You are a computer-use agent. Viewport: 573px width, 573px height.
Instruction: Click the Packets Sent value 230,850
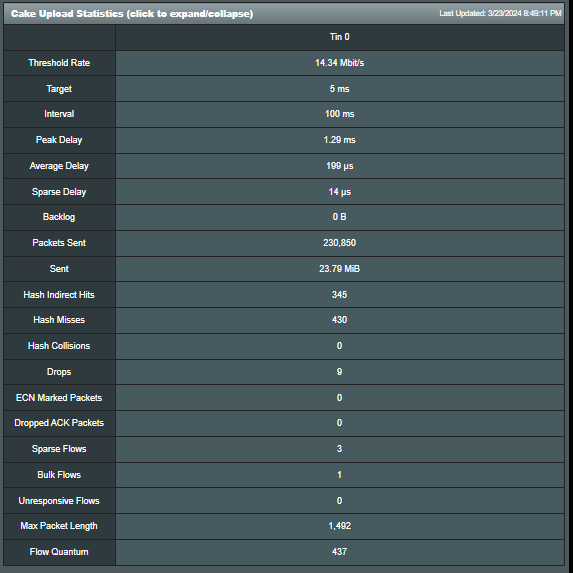[339, 243]
